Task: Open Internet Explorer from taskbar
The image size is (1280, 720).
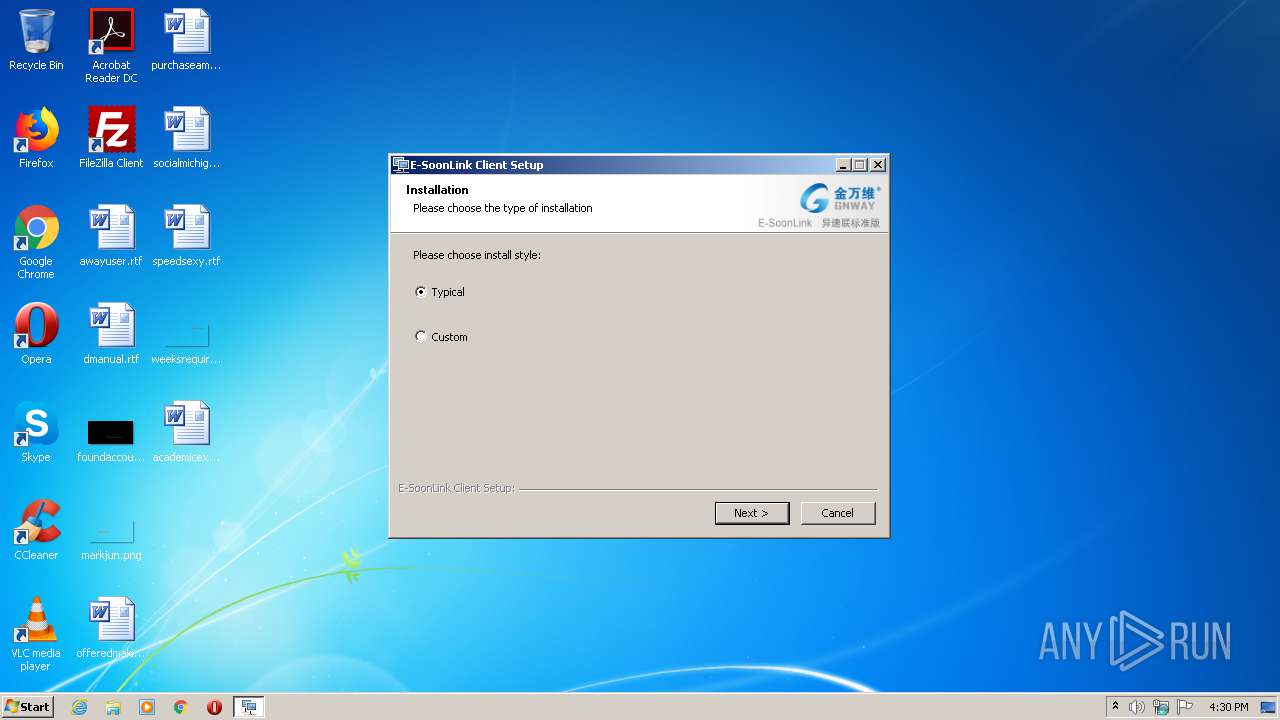Action: tap(79, 707)
